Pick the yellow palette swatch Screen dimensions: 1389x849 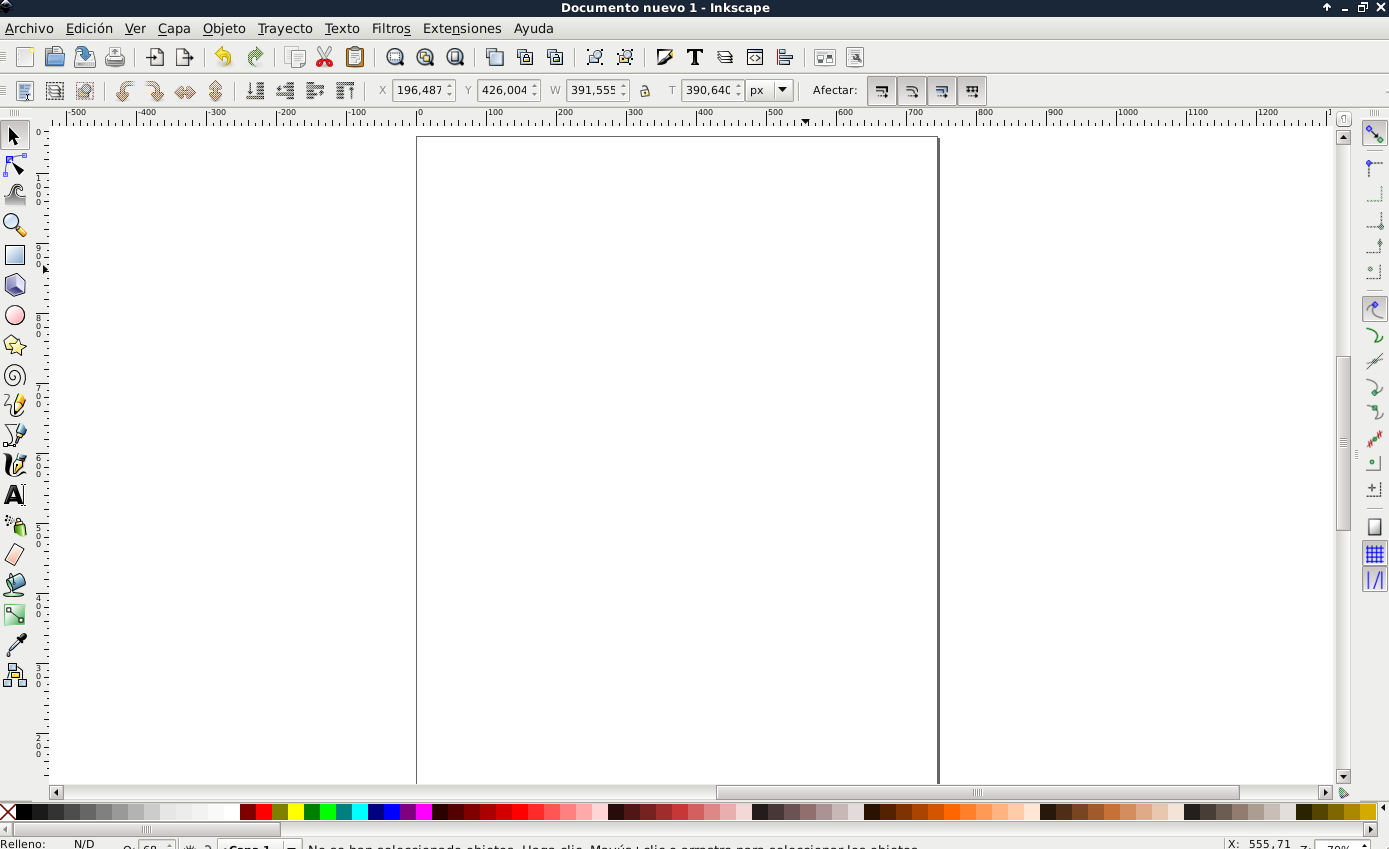click(x=296, y=812)
